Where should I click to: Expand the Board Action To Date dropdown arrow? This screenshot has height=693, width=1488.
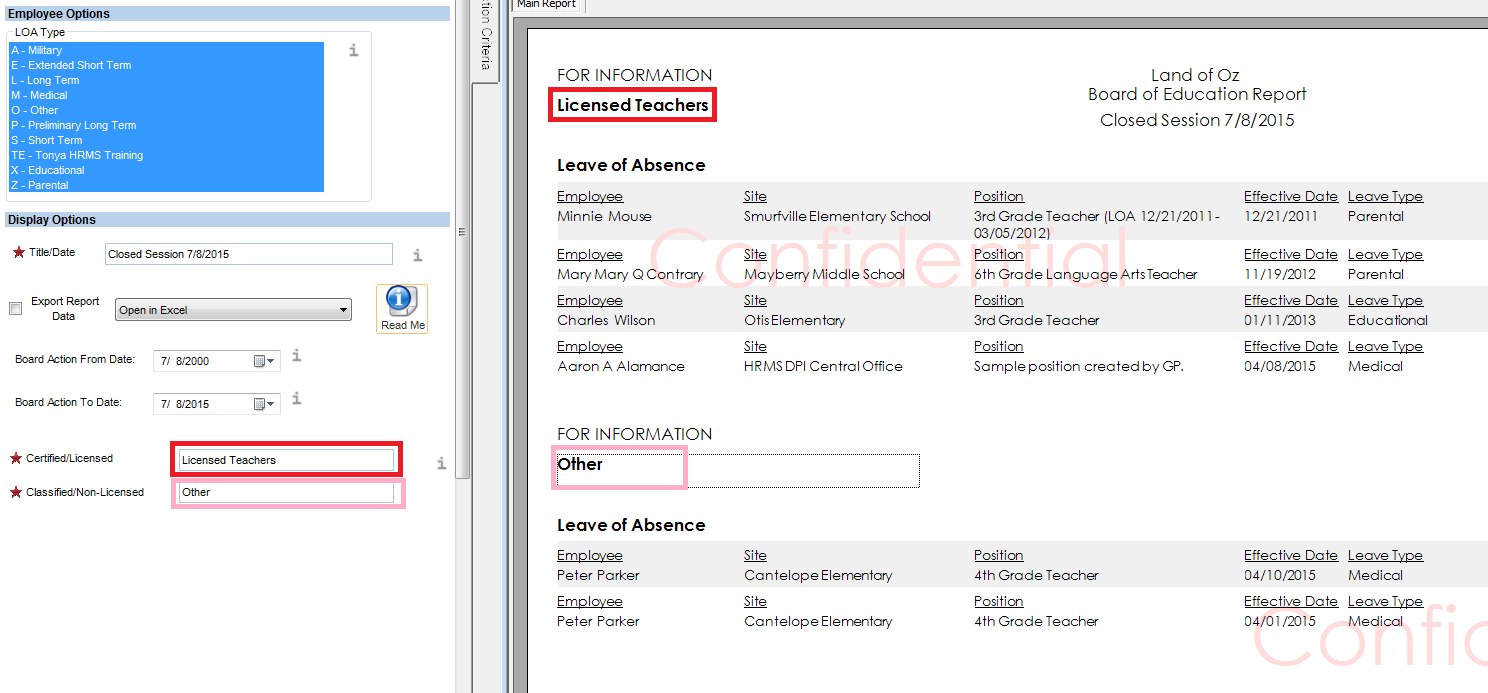(271, 403)
